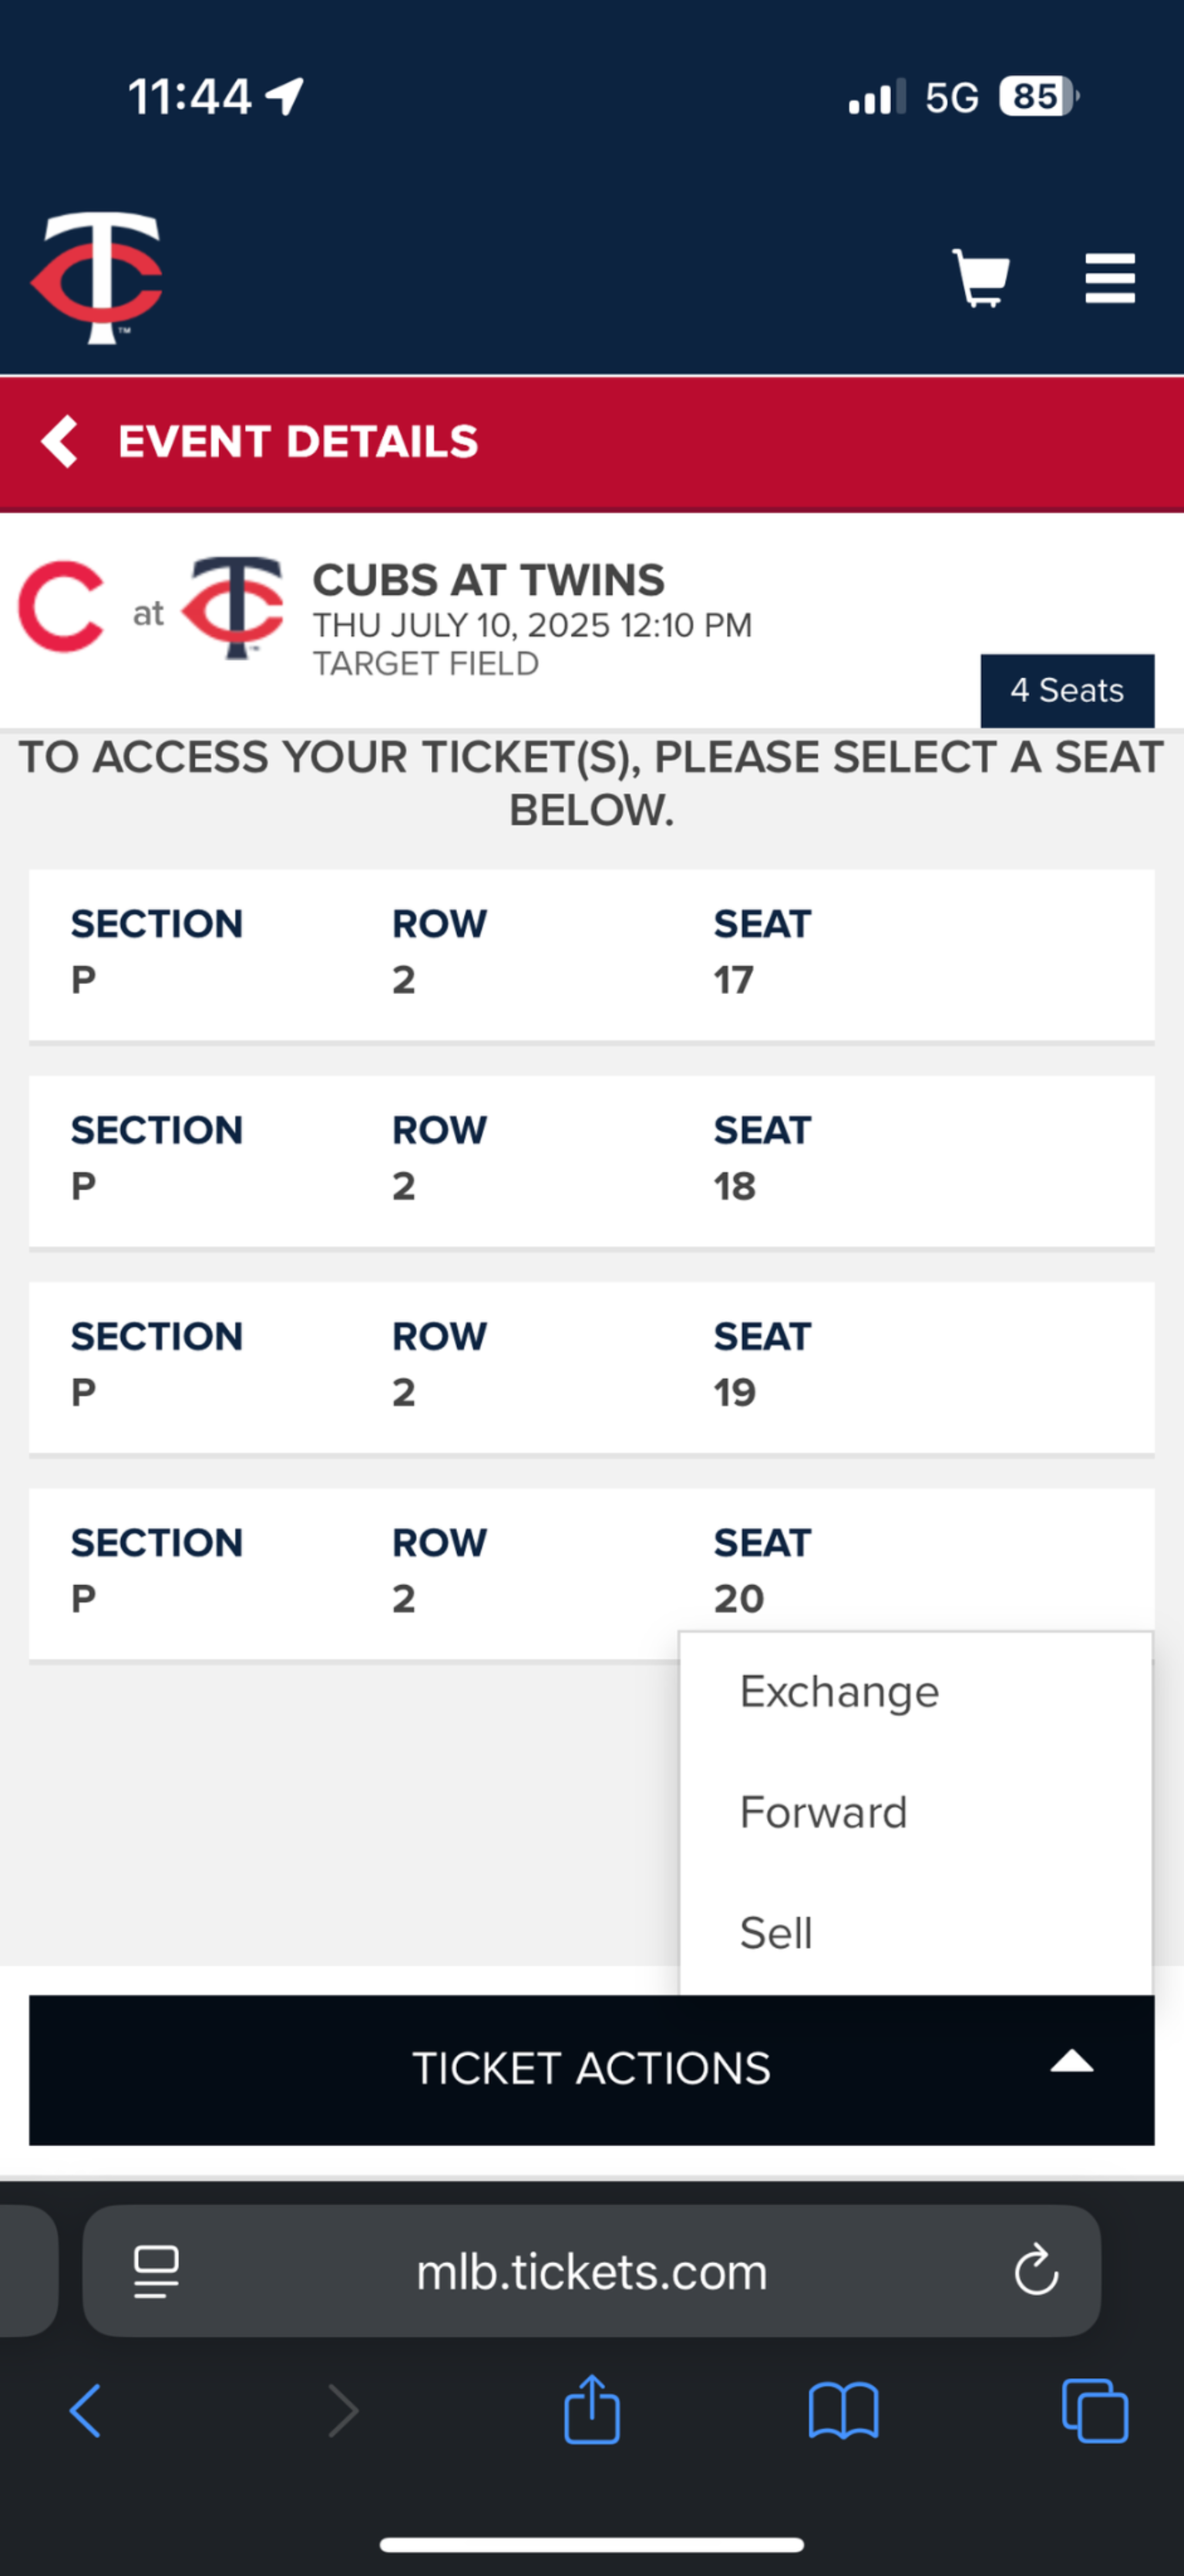Reload the page in Safari
1184x2576 pixels.
click(1036, 2271)
